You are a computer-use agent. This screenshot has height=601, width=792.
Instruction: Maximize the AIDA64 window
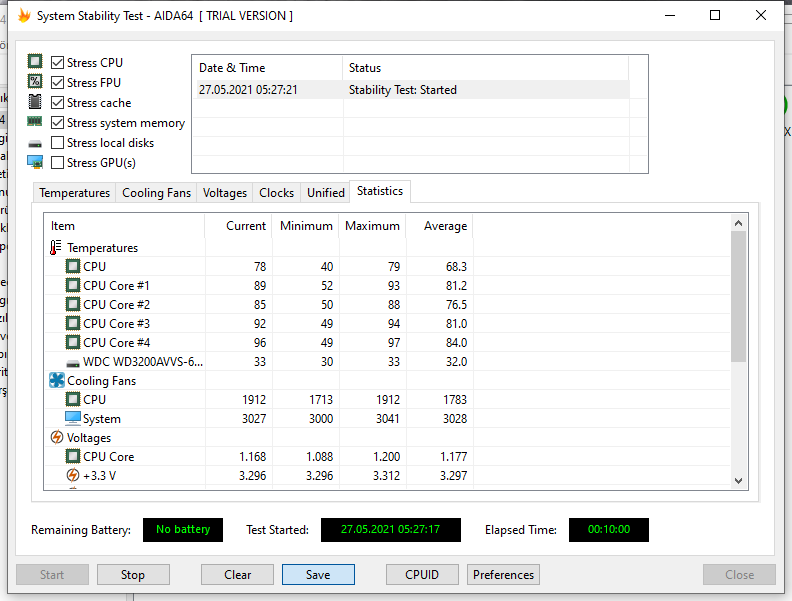[715, 15]
